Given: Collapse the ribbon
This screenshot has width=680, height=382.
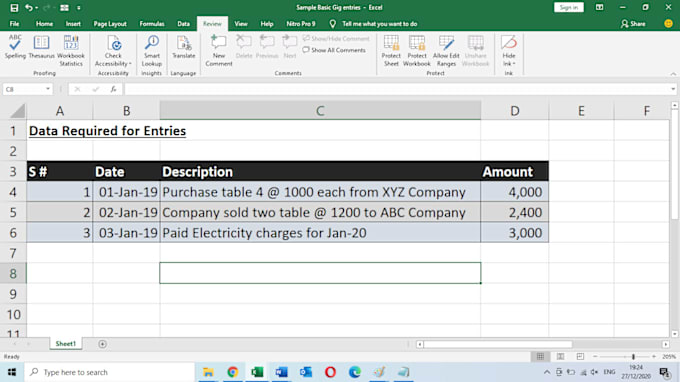Looking at the screenshot, I should click(x=673, y=74).
